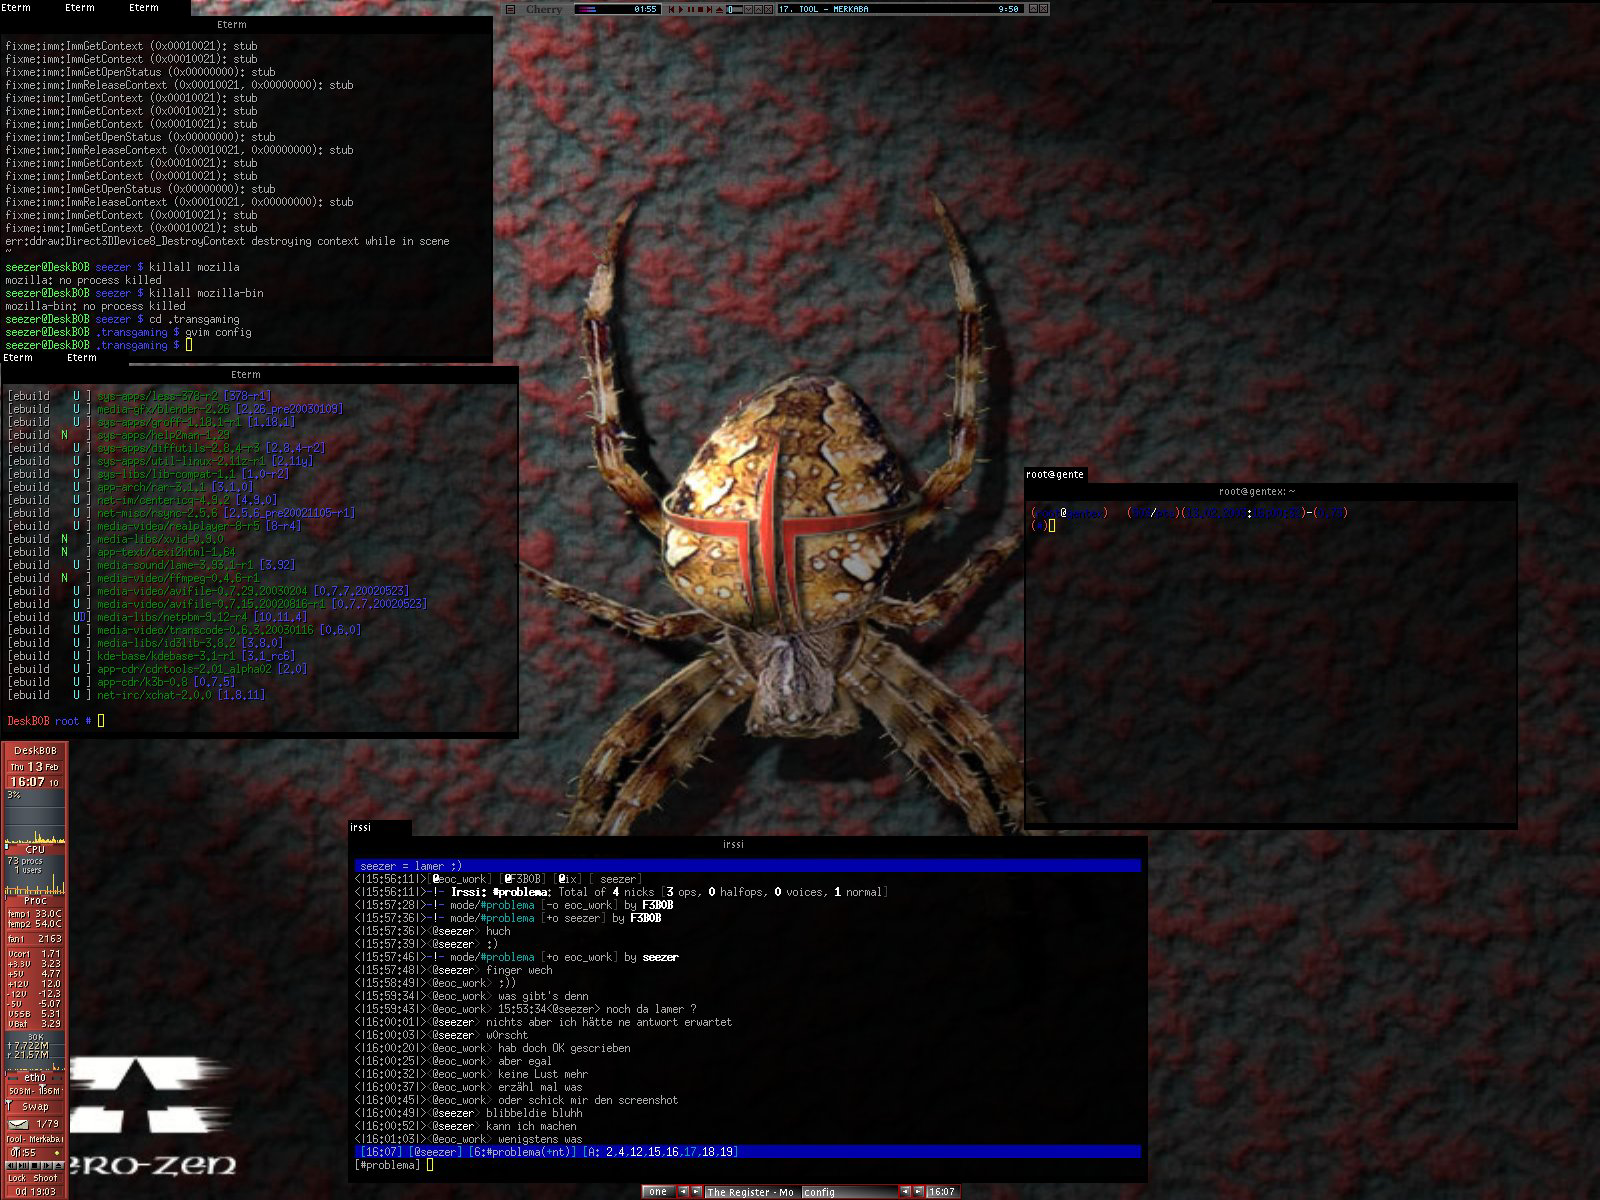
Task: Click the XMMS elapsed time 01:55
Action: [645, 9]
